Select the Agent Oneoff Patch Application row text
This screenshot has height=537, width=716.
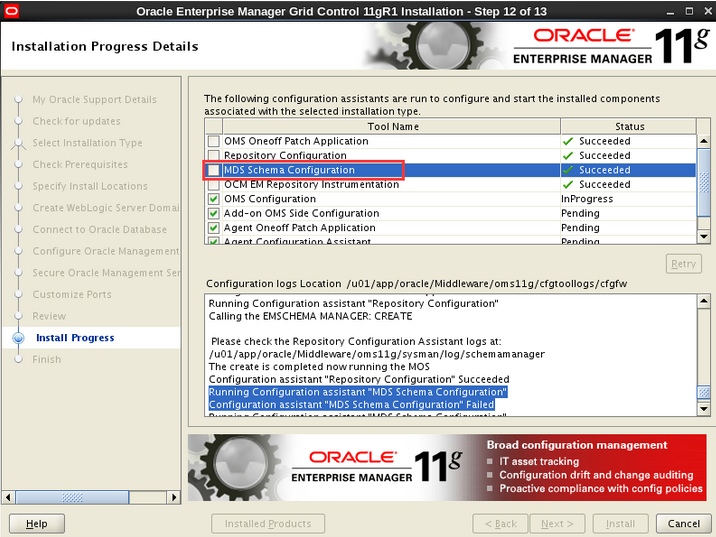pos(300,228)
